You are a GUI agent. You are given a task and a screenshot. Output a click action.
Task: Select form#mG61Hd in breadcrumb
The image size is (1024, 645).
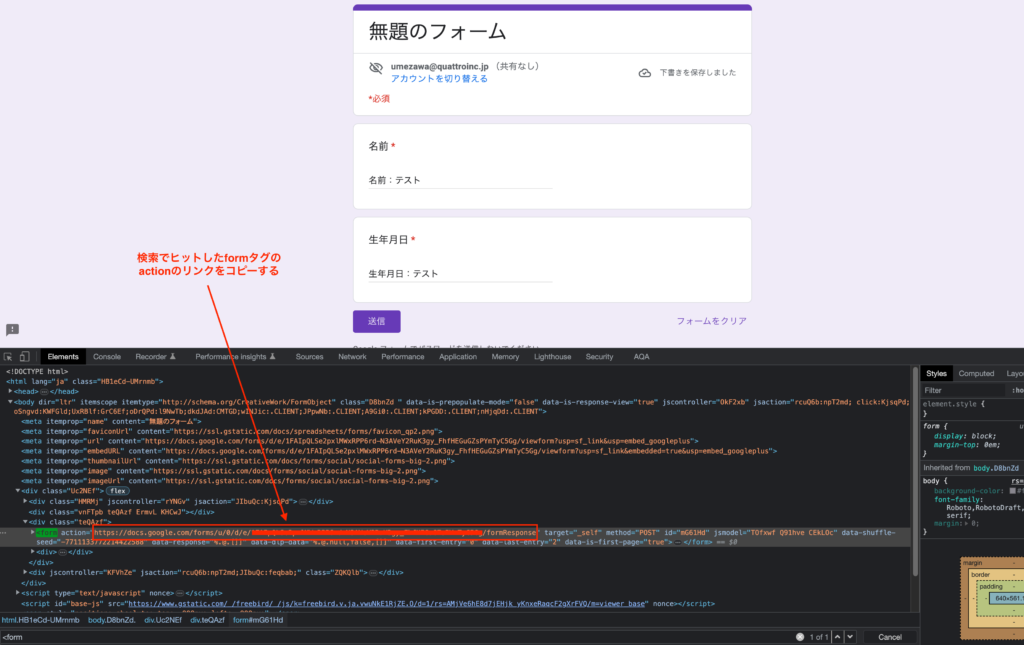click(x=258, y=620)
